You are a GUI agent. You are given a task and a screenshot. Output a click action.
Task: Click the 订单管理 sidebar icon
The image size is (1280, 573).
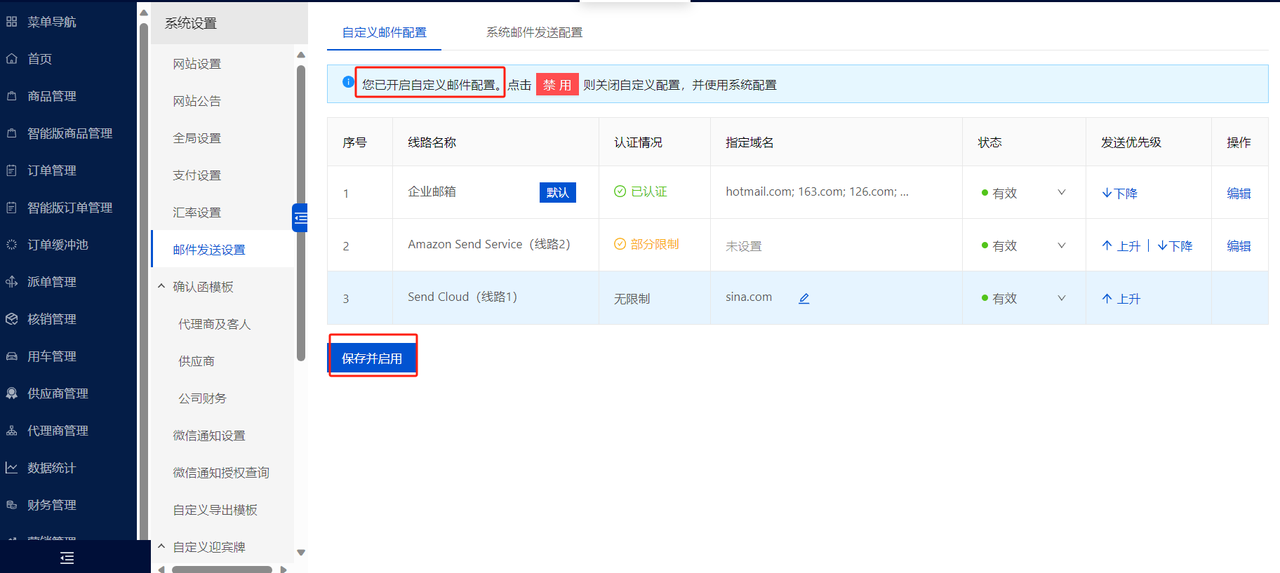click(x=12, y=171)
